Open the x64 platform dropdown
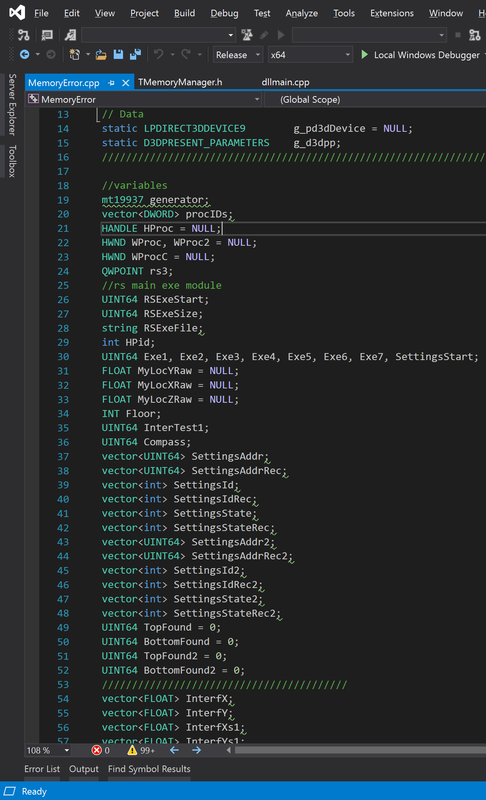 click(310, 55)
